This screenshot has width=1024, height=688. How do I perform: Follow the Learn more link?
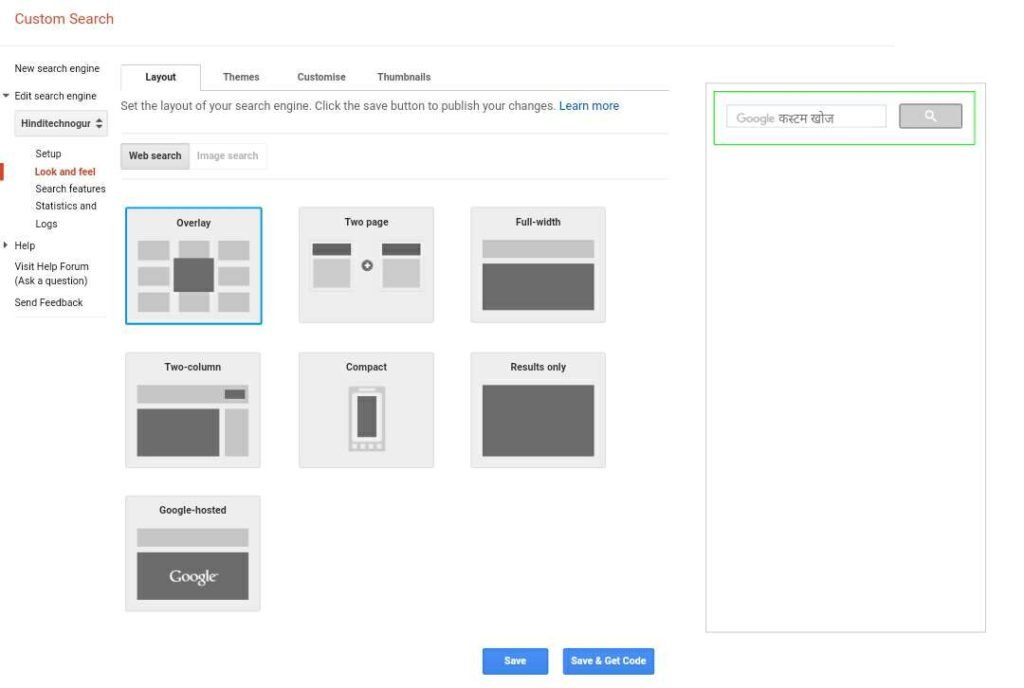(x=589, y=106)
